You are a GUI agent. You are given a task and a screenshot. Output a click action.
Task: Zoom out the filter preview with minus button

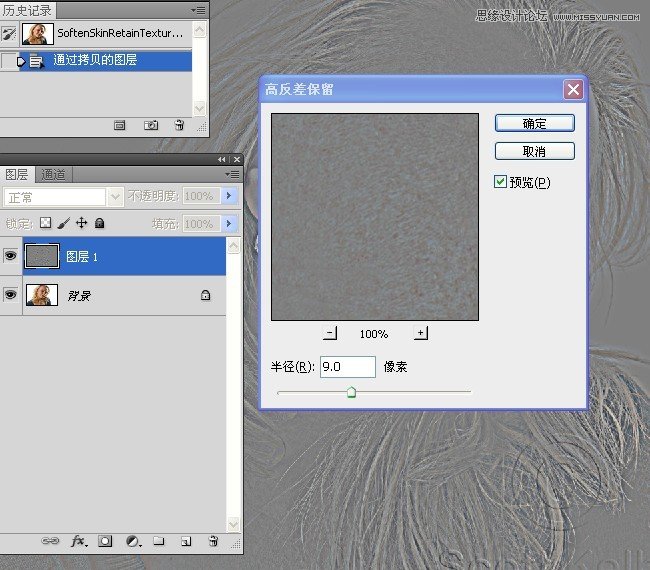pos(330,333)
